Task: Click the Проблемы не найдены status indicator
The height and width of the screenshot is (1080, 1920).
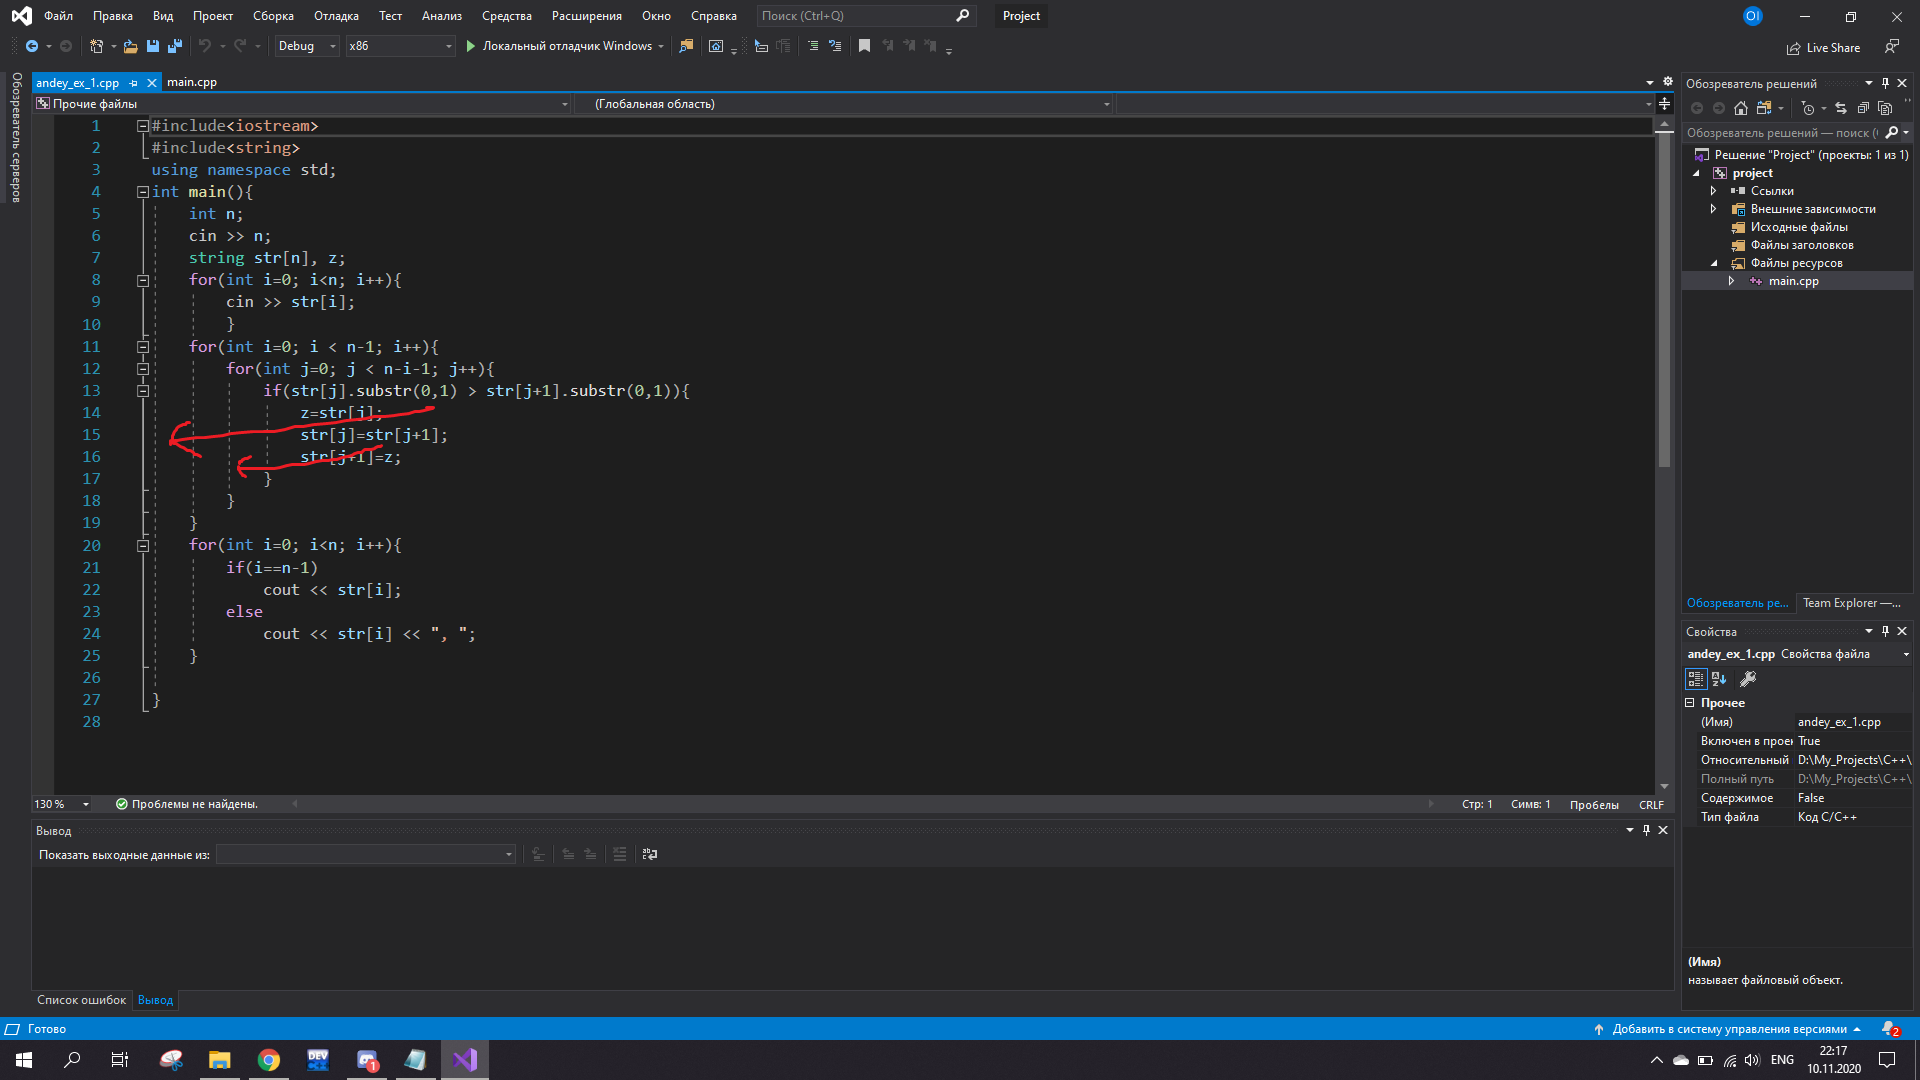Action: click(x=187, y=804)
